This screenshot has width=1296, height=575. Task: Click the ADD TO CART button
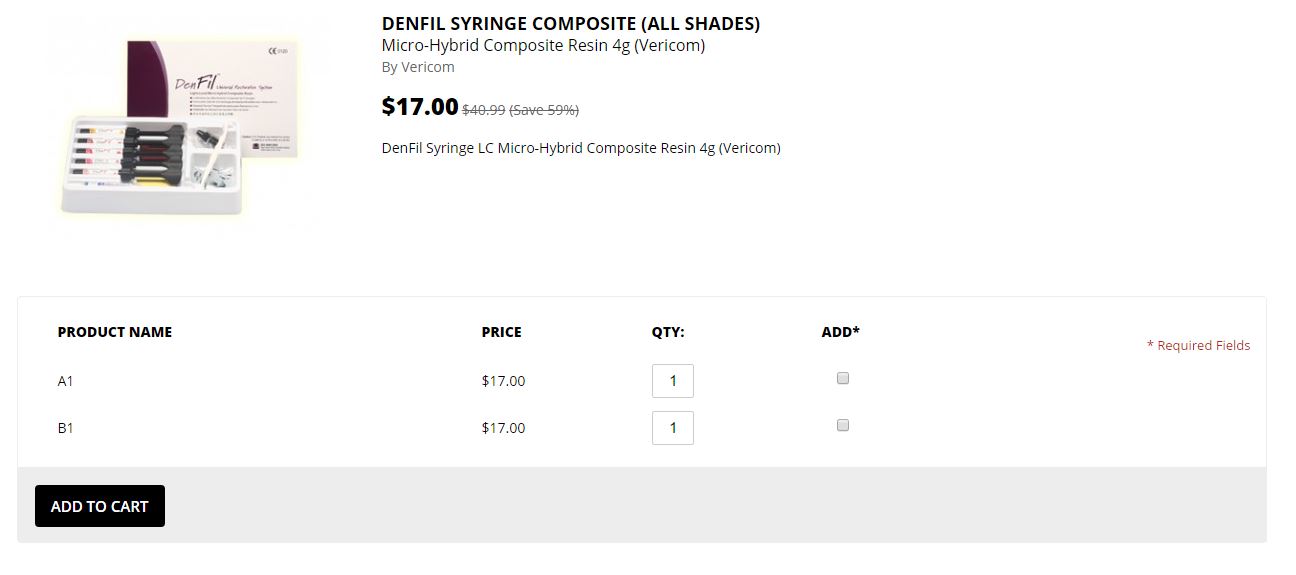coord(100,506)
